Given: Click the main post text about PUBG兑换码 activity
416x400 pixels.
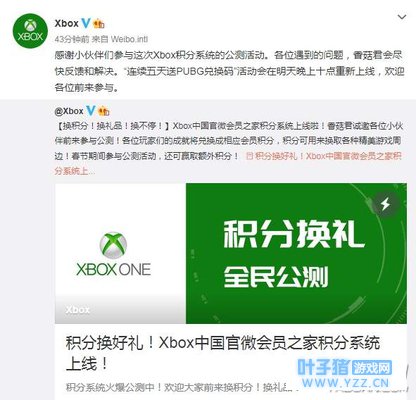Looking at the screenshot, I should click(229, 71).
